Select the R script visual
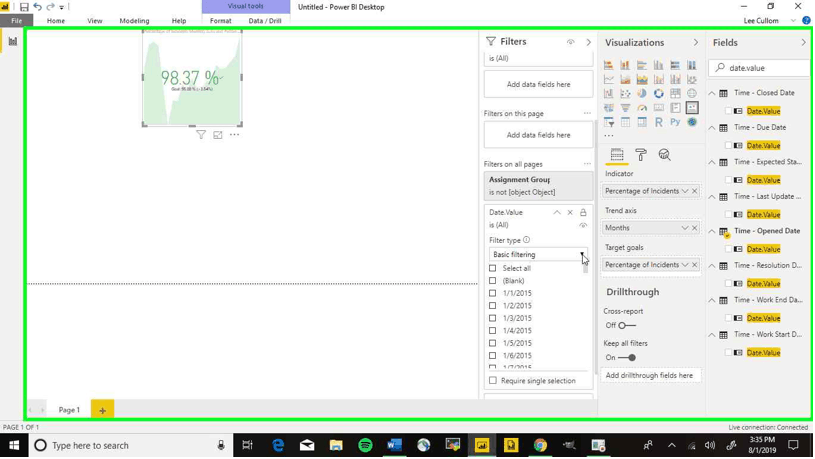The width and height of the screenshot is (815, 459). 659,122
